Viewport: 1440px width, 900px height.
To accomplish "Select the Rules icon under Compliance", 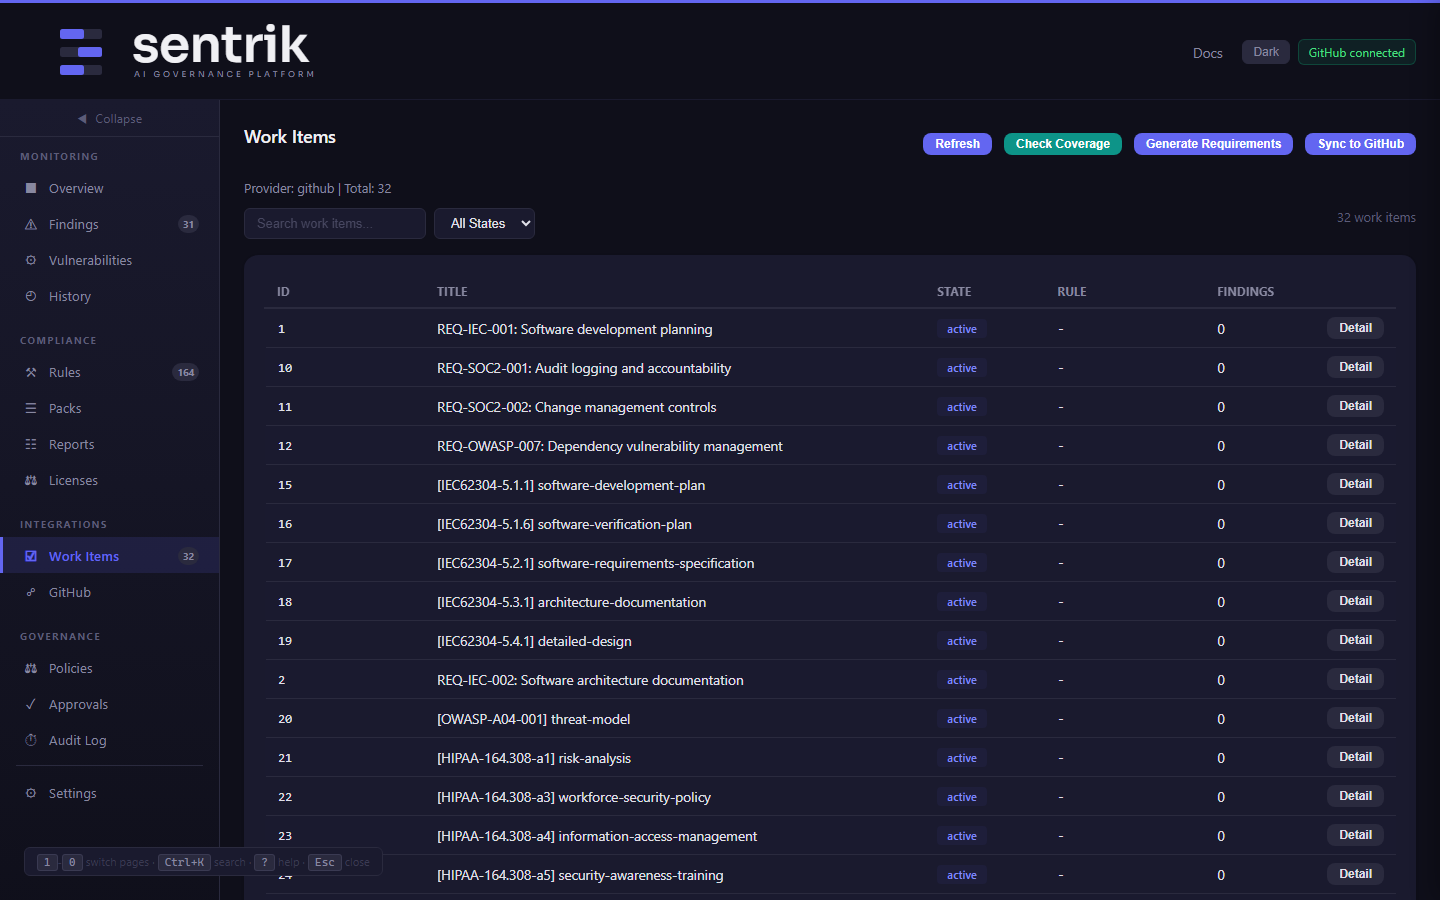I will [x=30, y=372].
